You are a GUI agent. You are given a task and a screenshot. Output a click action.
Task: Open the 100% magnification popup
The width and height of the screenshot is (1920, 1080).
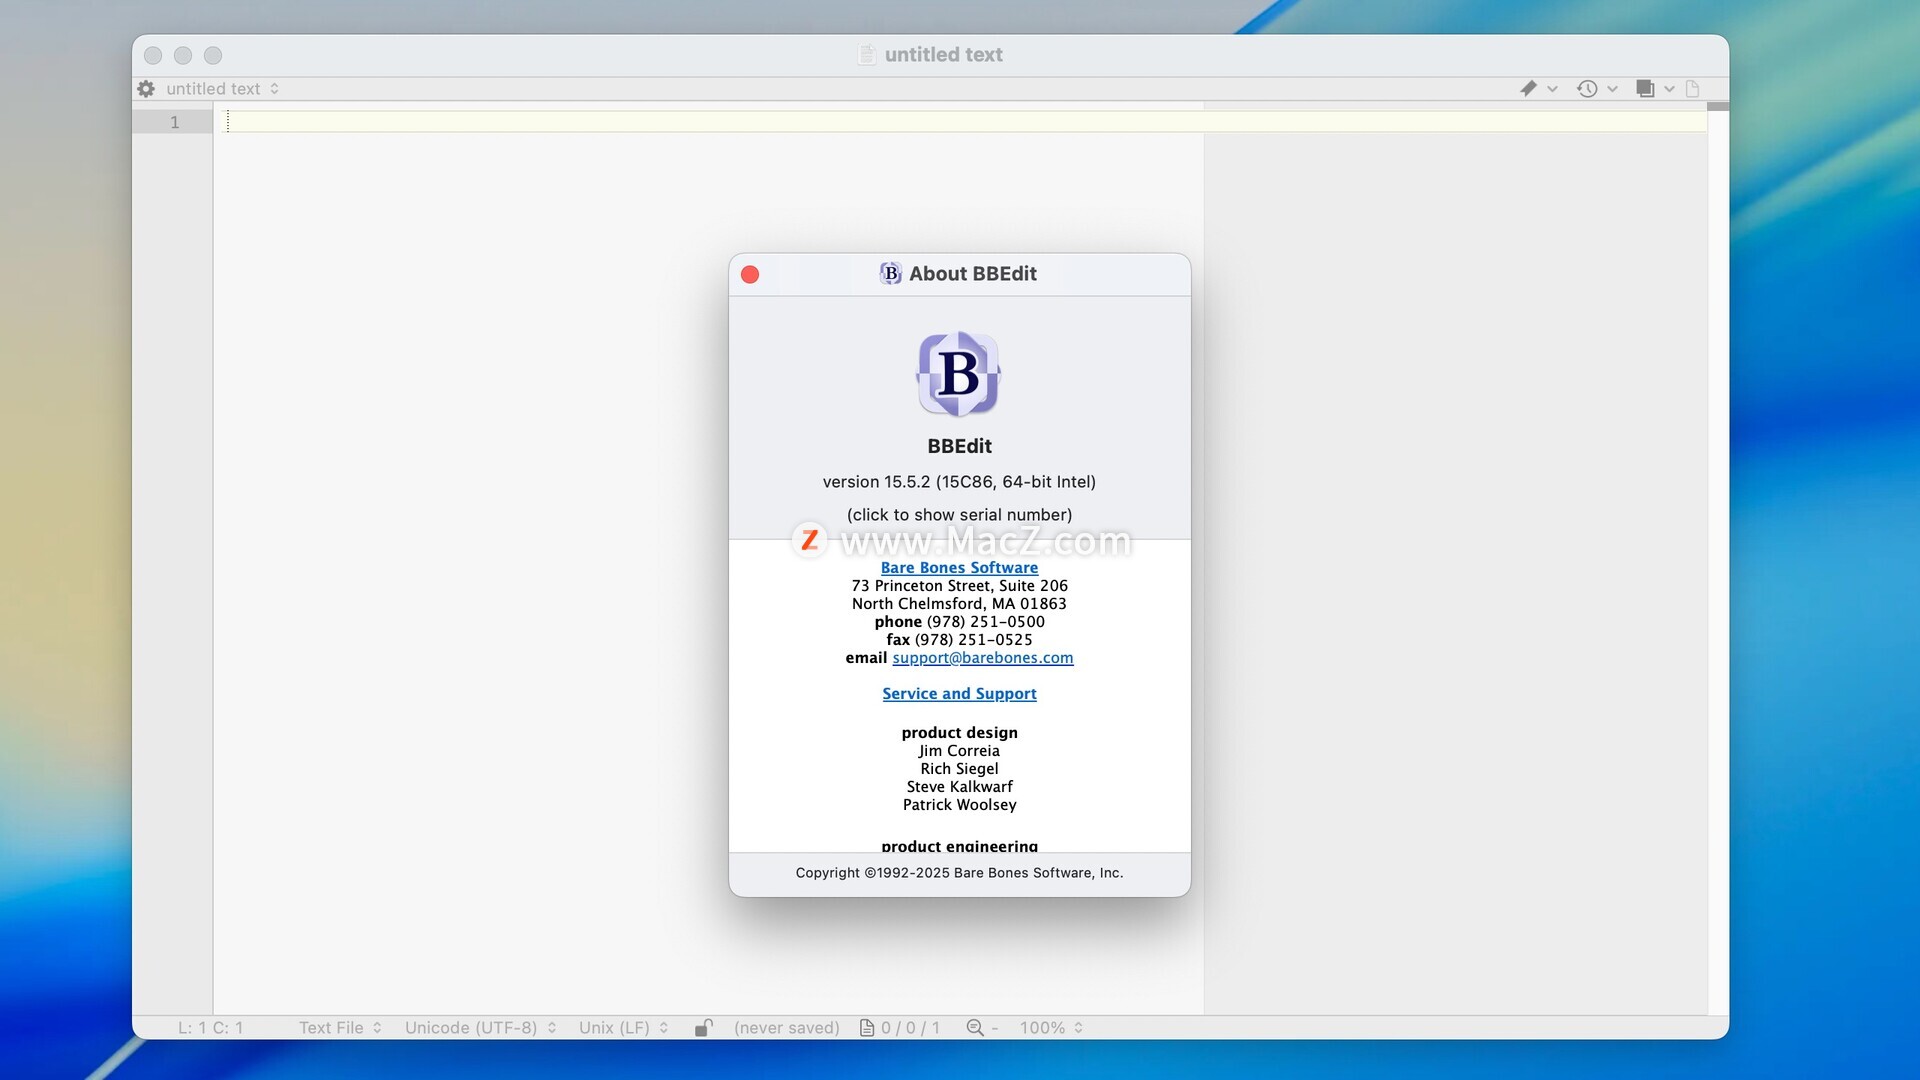pos(1051,1028)
